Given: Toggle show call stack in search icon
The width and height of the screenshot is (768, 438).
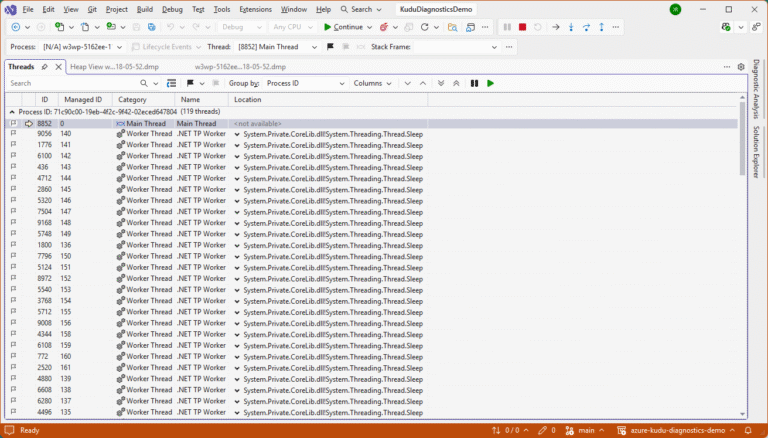Looking at the screenshot, I should click(x=171, y=83).
